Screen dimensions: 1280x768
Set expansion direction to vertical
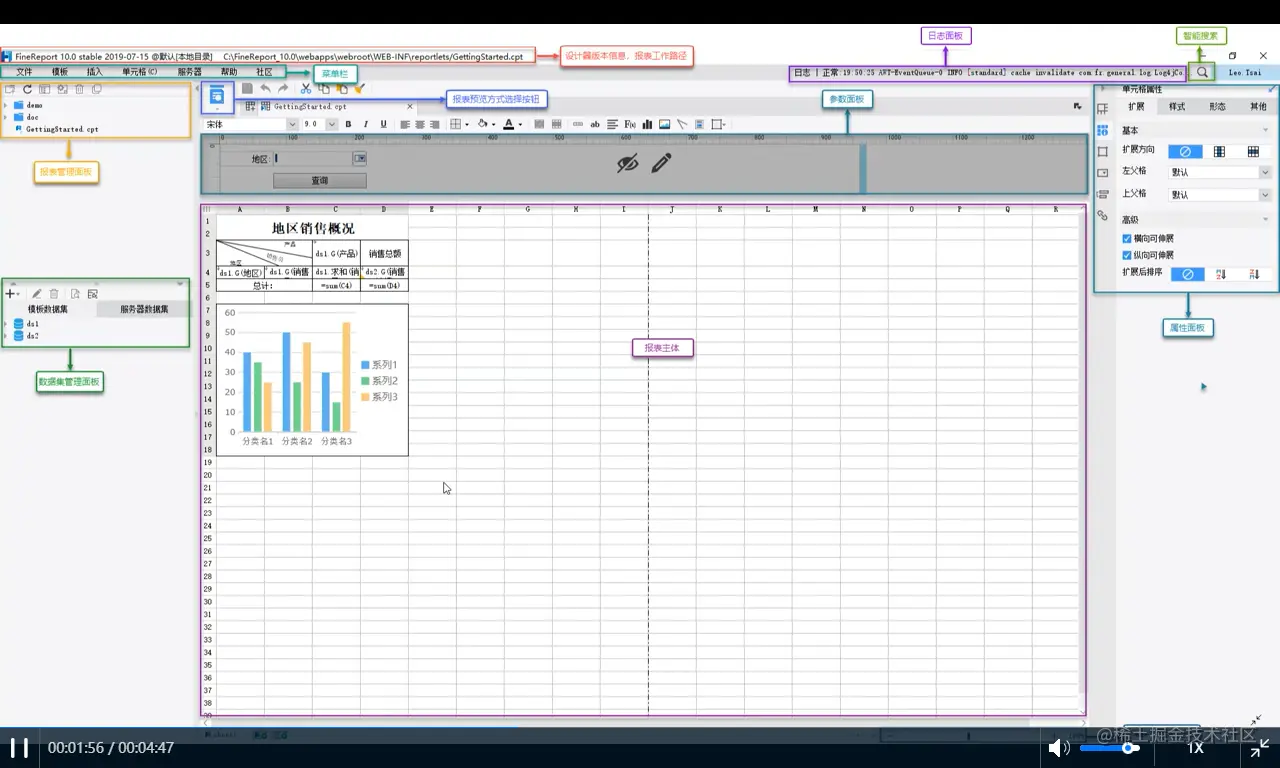(x=1219, y=151)
